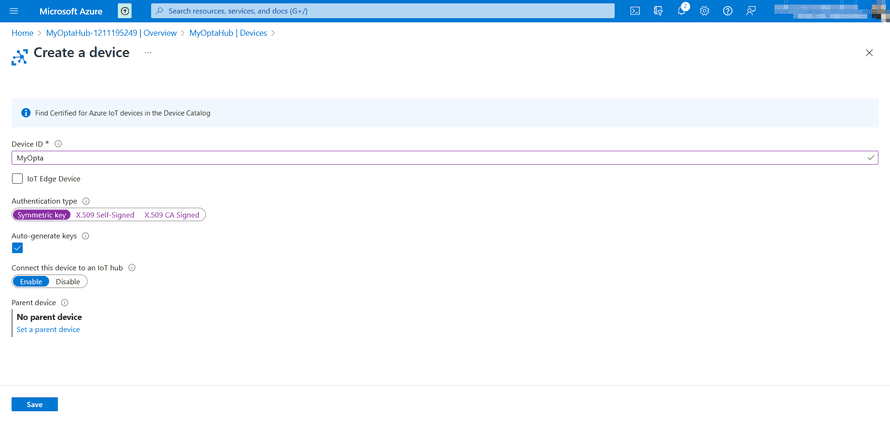Choose X.509 CA Signed authentication
This screenshot has height=422, width=890.
[x=172, y=215]
